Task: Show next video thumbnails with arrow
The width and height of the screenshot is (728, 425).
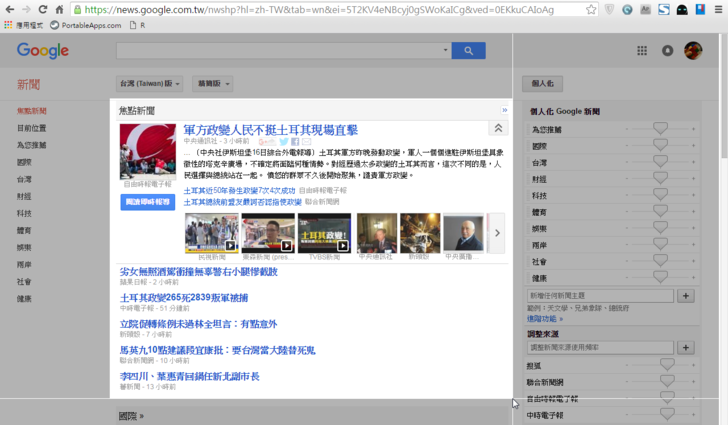Action: tap(497, 233)
